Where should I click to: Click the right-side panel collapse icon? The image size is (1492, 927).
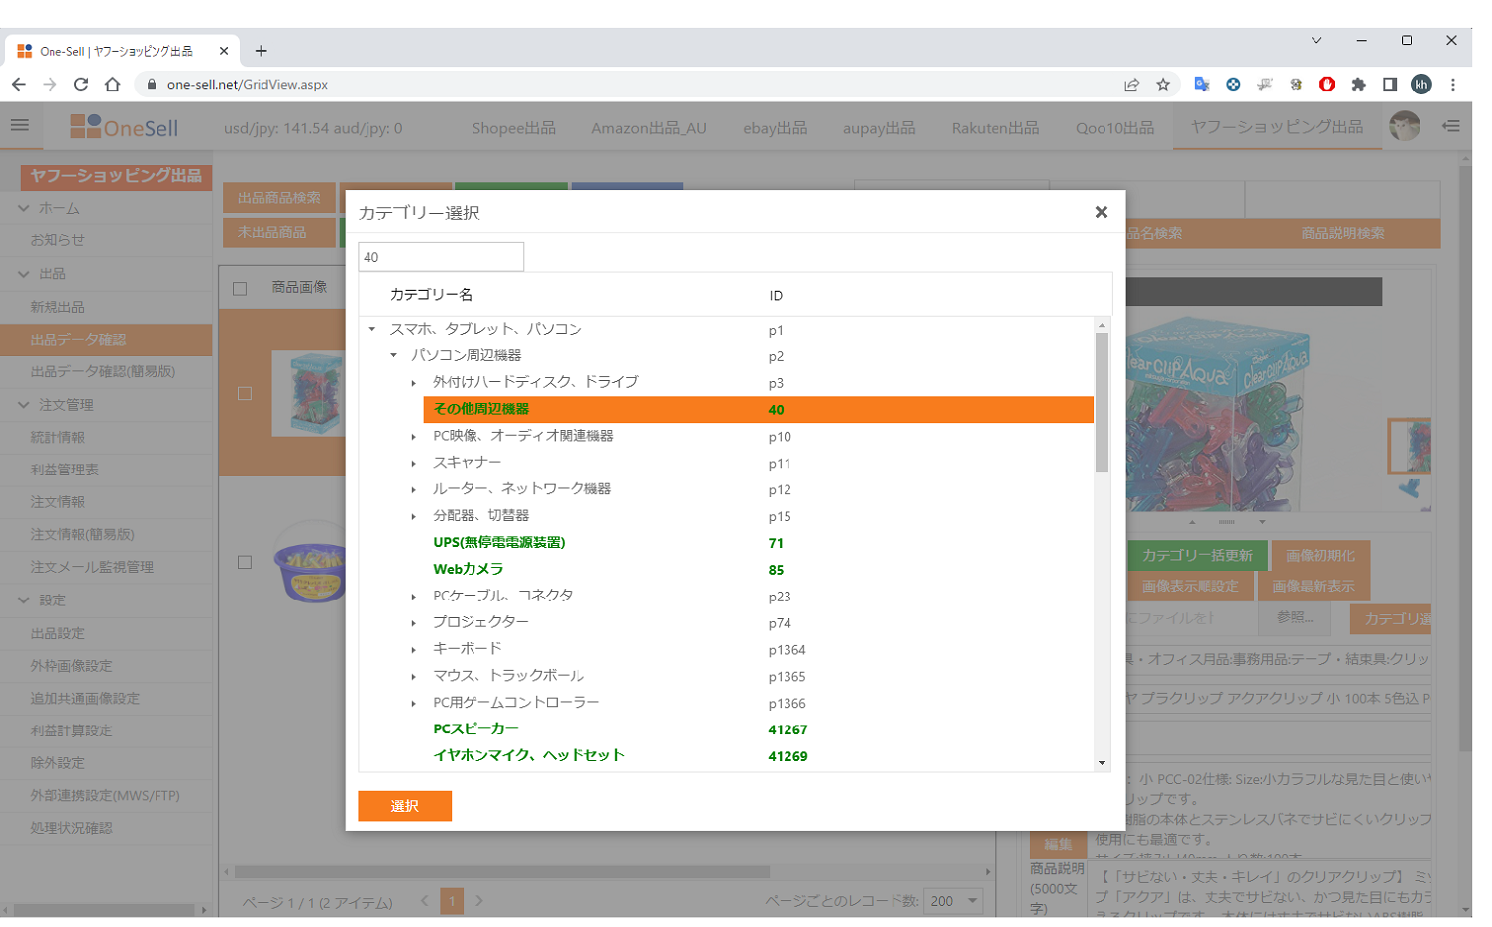coord(1450,126)
